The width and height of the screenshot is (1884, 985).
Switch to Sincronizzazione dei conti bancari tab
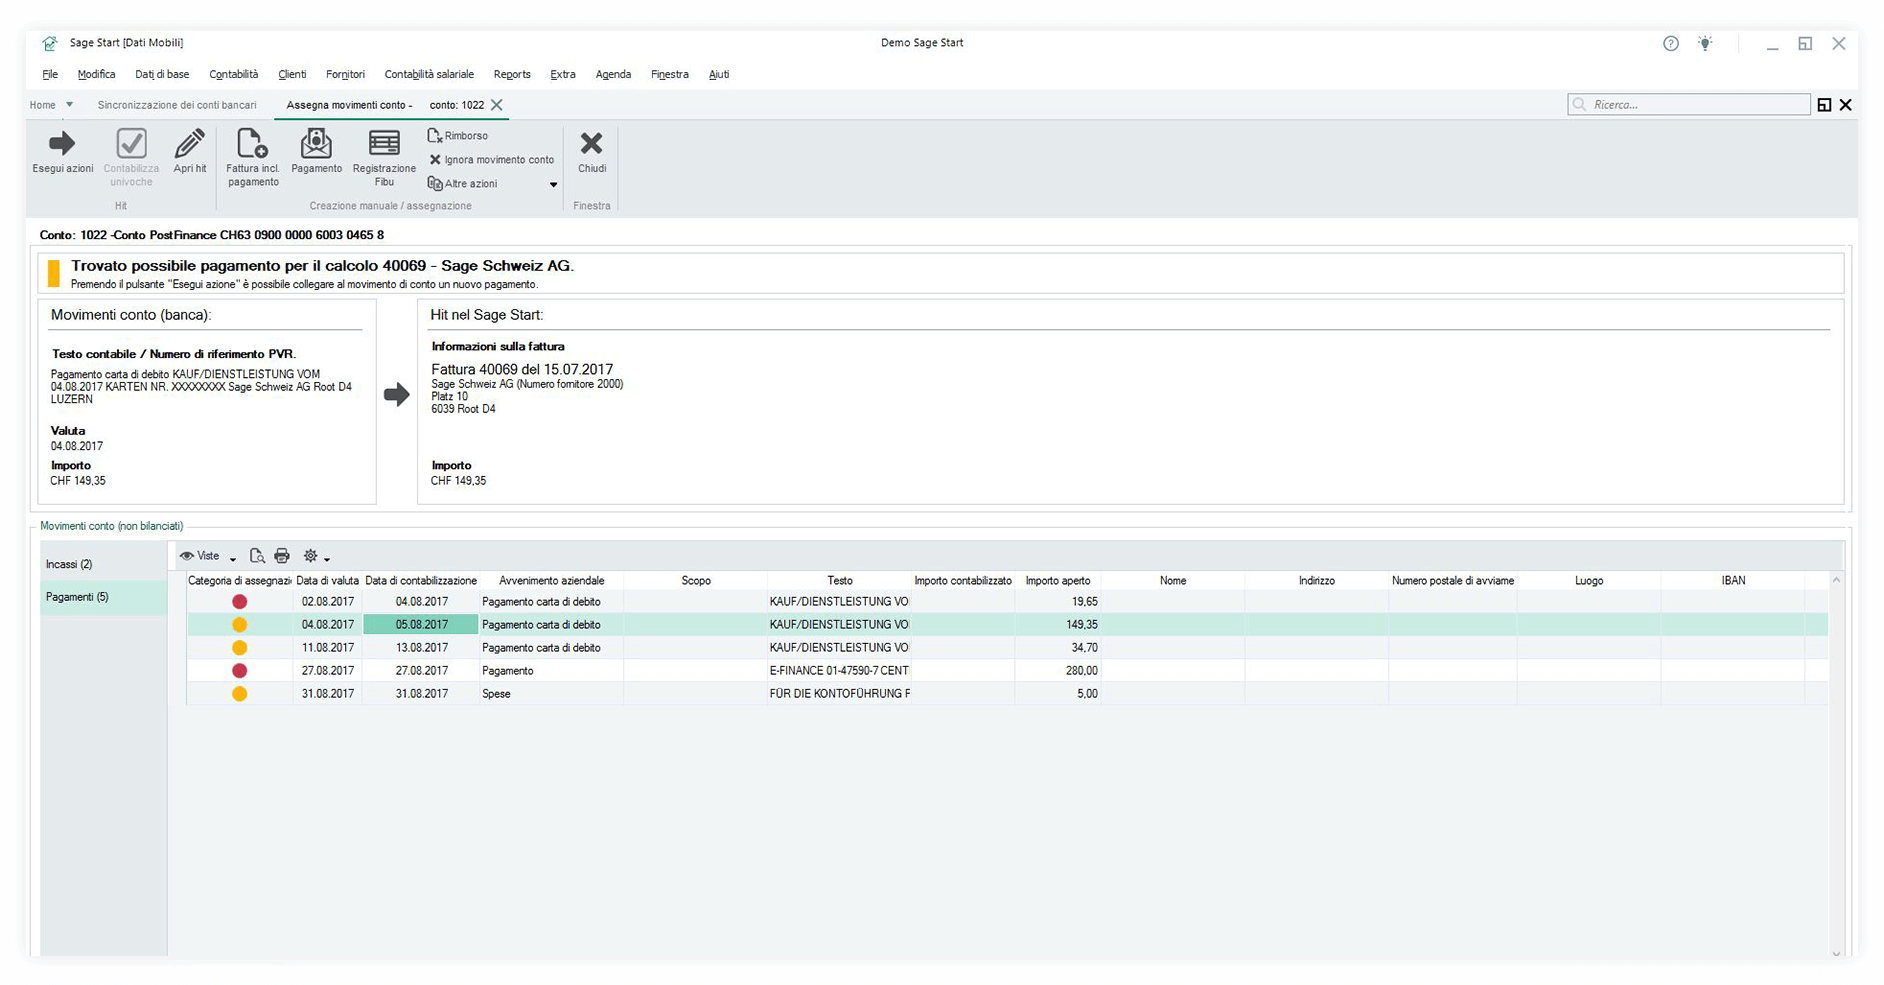(x=177, y=105)
